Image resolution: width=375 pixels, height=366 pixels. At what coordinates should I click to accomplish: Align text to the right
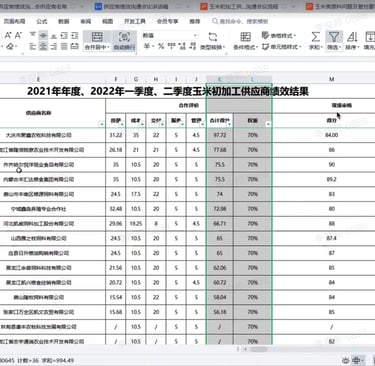pos(53,46)
